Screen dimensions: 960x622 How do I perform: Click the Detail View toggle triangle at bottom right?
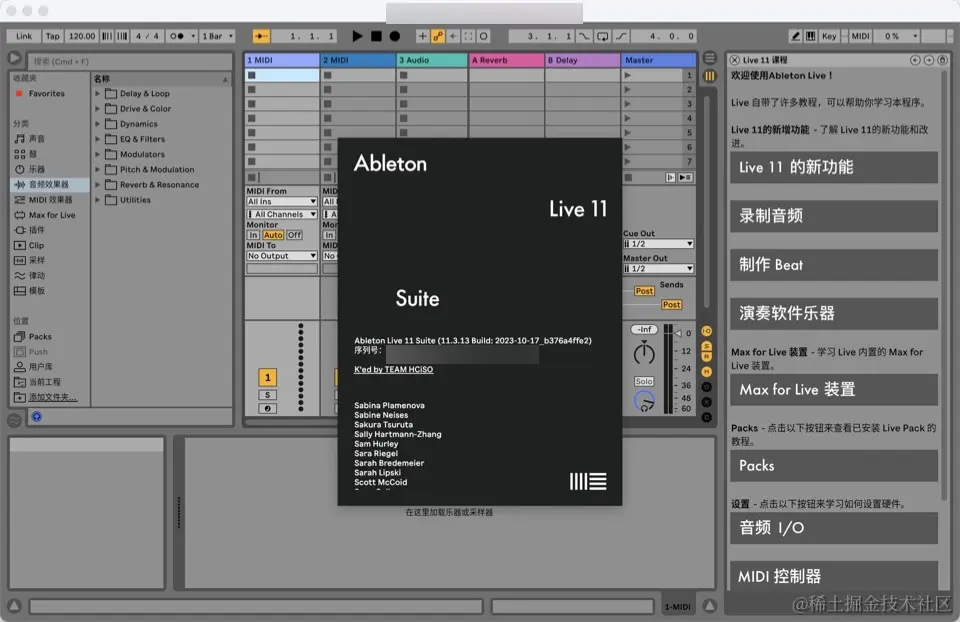tap(710, 606)
